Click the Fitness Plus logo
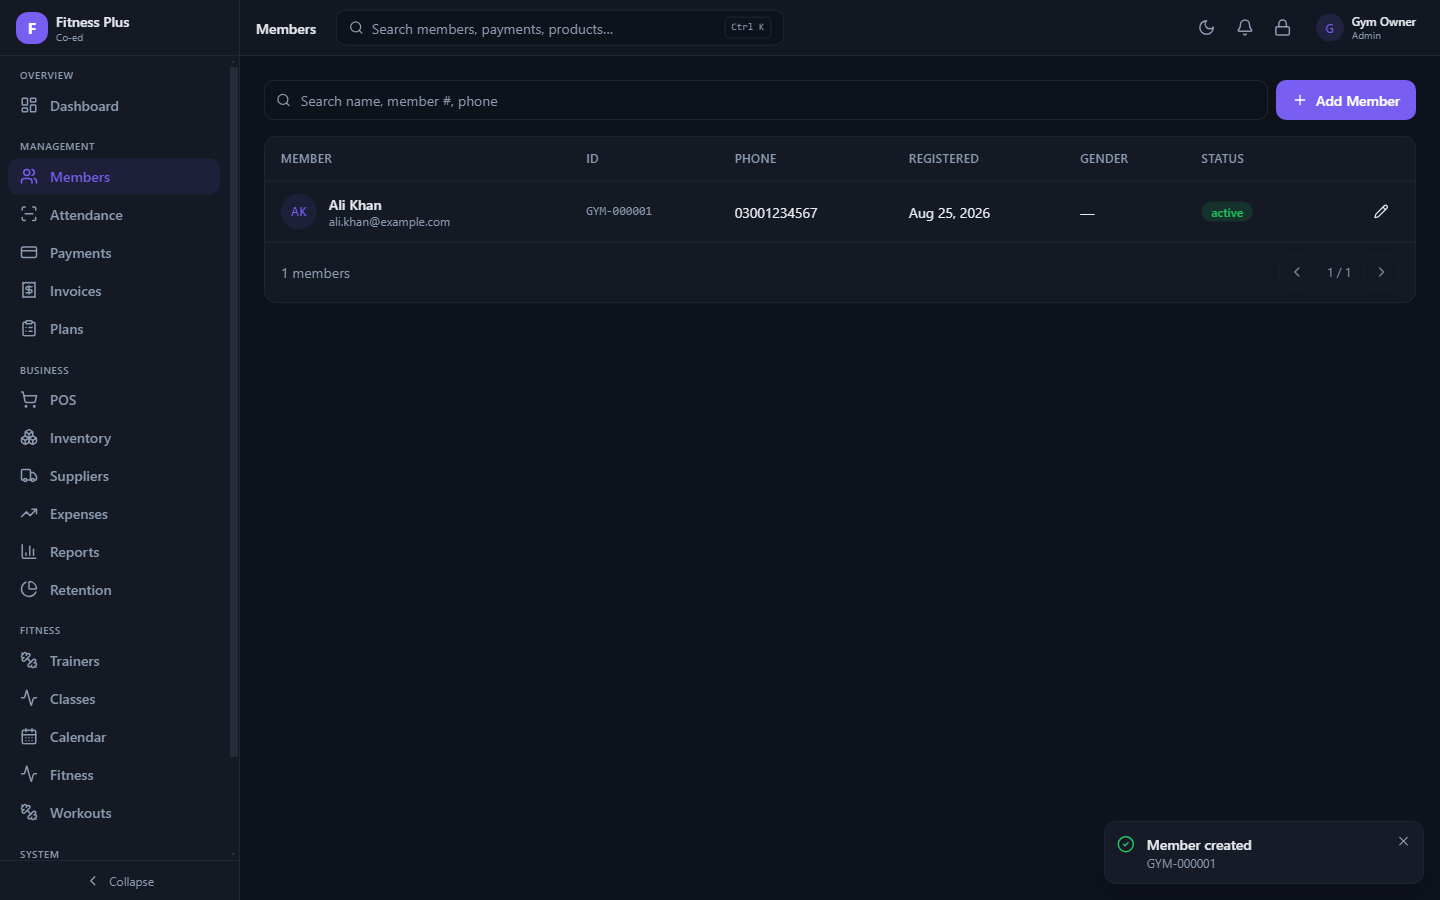 [32, 28]
